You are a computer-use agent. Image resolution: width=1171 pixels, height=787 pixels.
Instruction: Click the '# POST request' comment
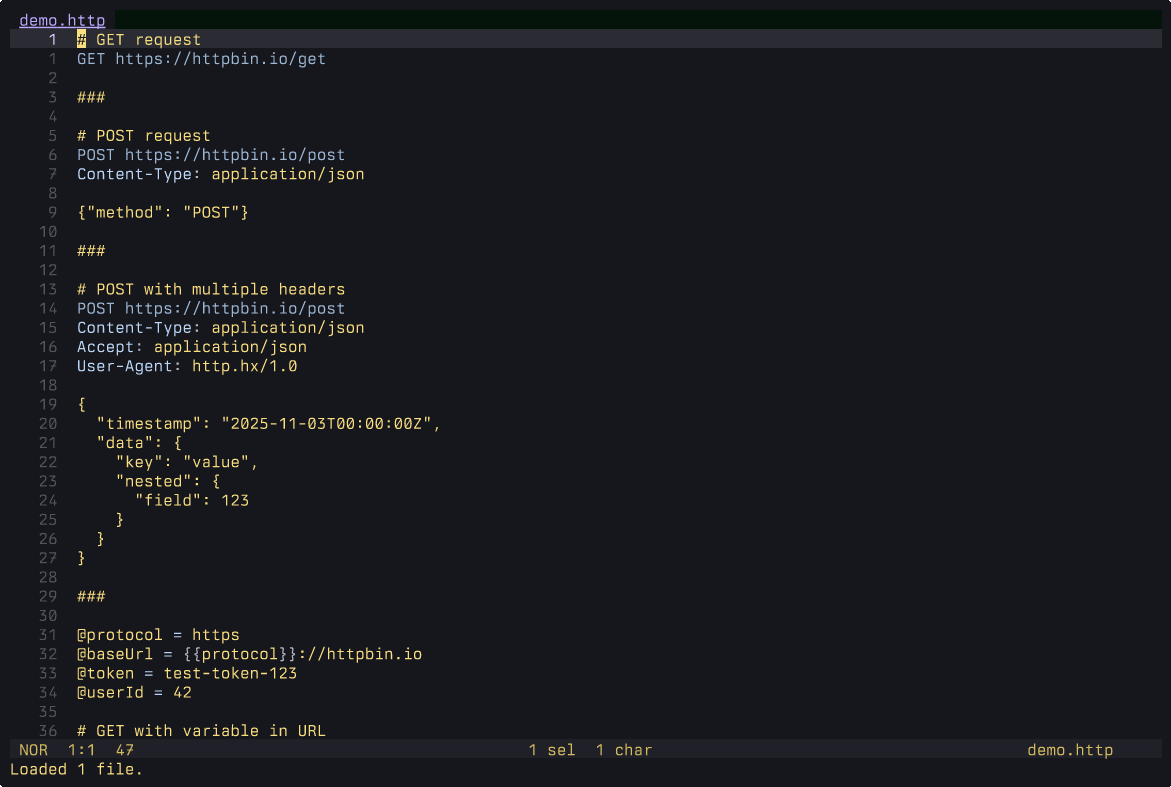click(x=143, y=136)
